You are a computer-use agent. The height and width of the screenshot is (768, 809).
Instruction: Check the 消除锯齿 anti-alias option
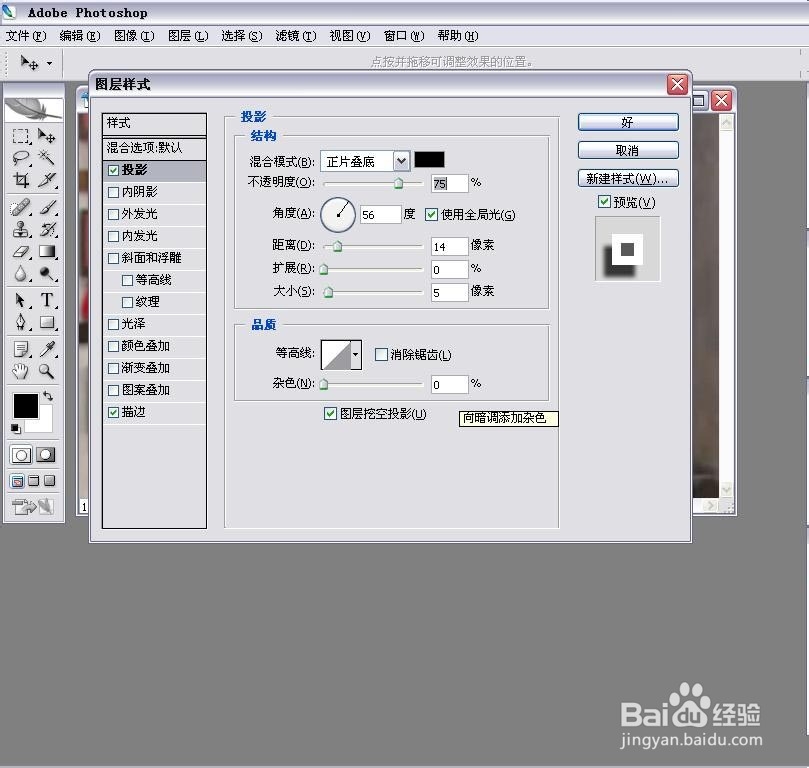pyautogui.click(x=380, y=355)
